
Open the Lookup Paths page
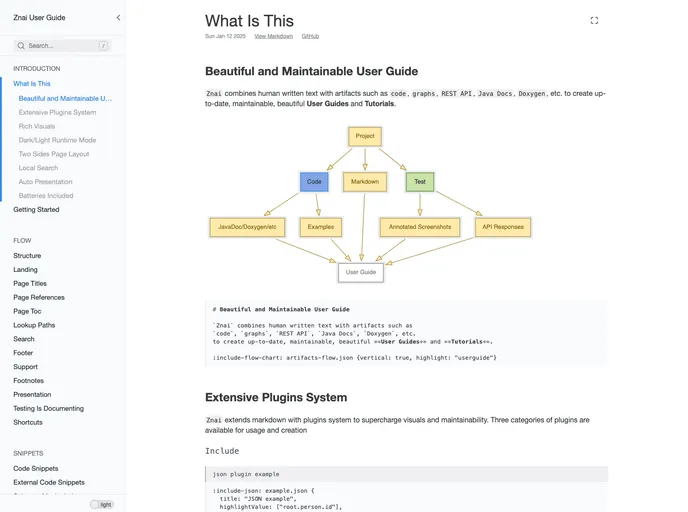34,325
